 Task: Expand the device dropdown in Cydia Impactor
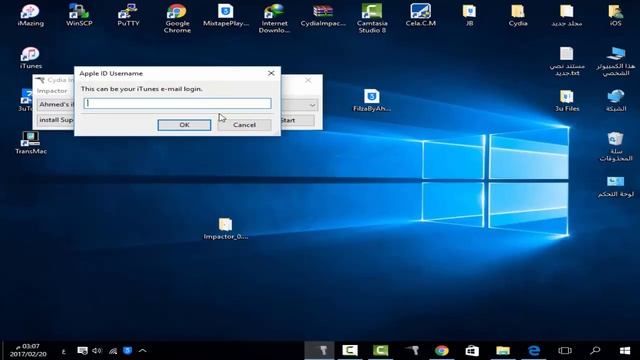[x=312, y=105]
